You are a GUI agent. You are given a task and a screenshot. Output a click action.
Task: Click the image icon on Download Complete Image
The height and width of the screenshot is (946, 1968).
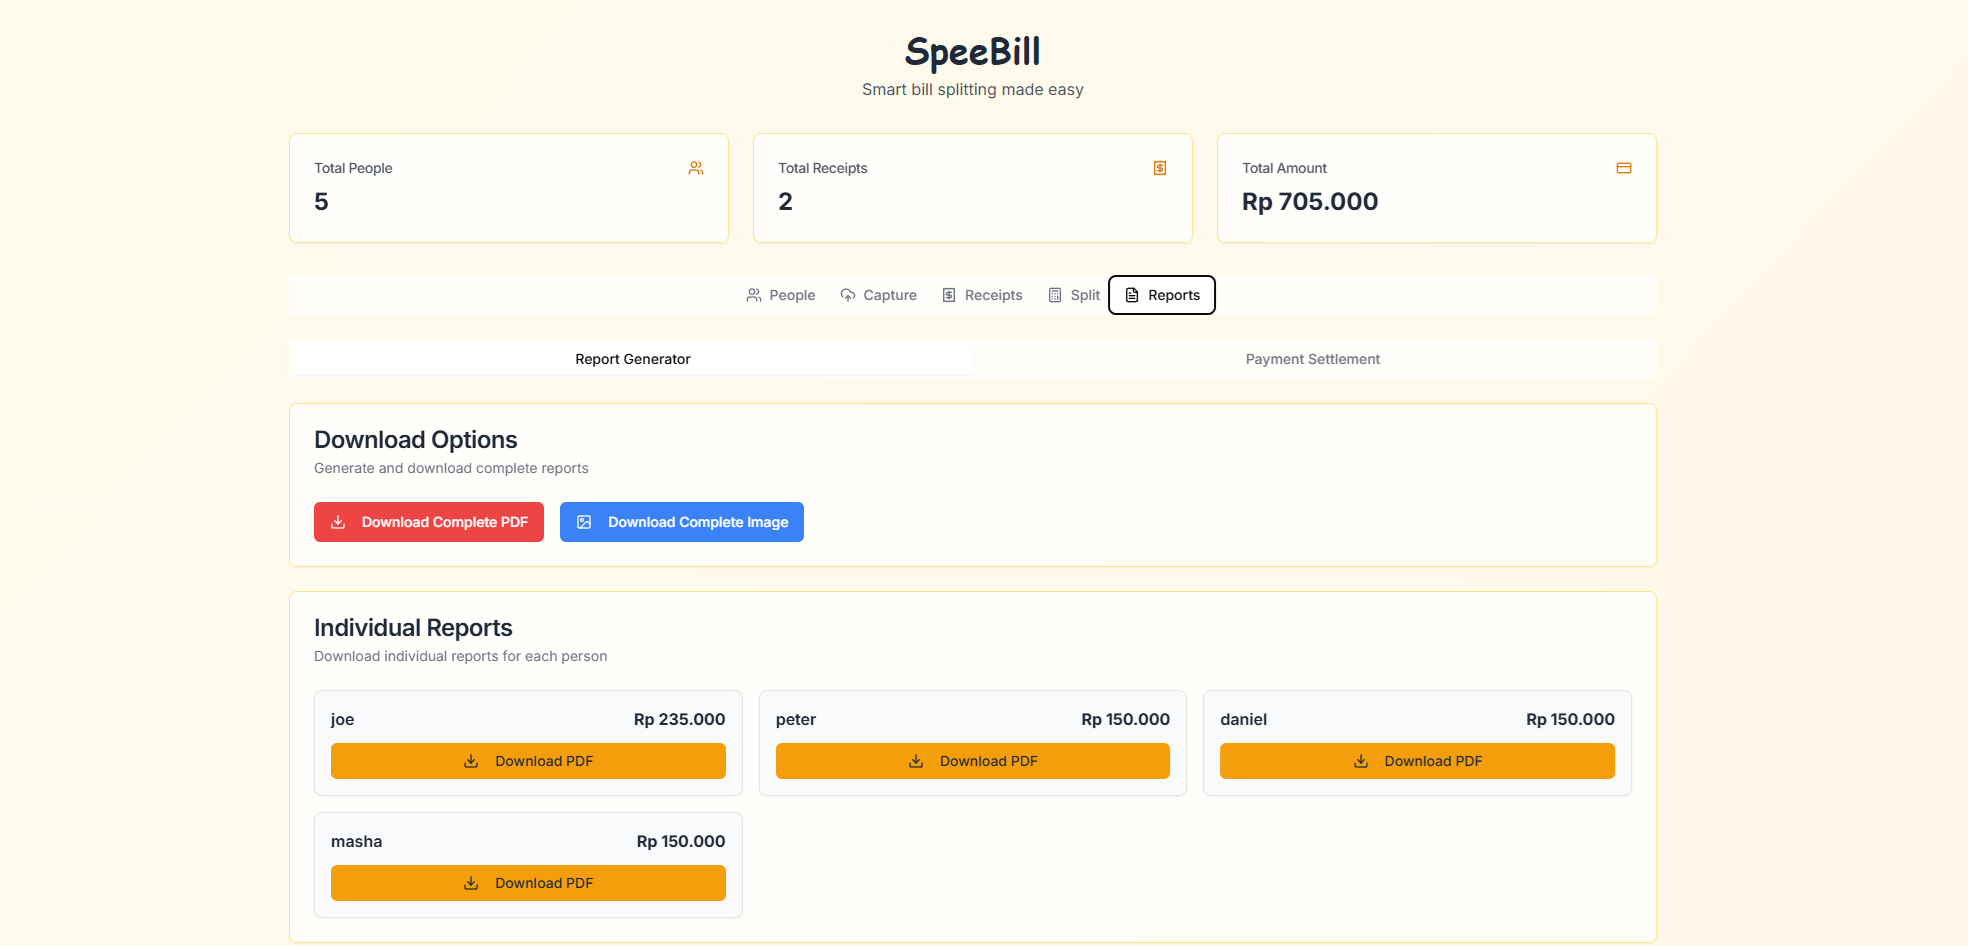point(585,522)
